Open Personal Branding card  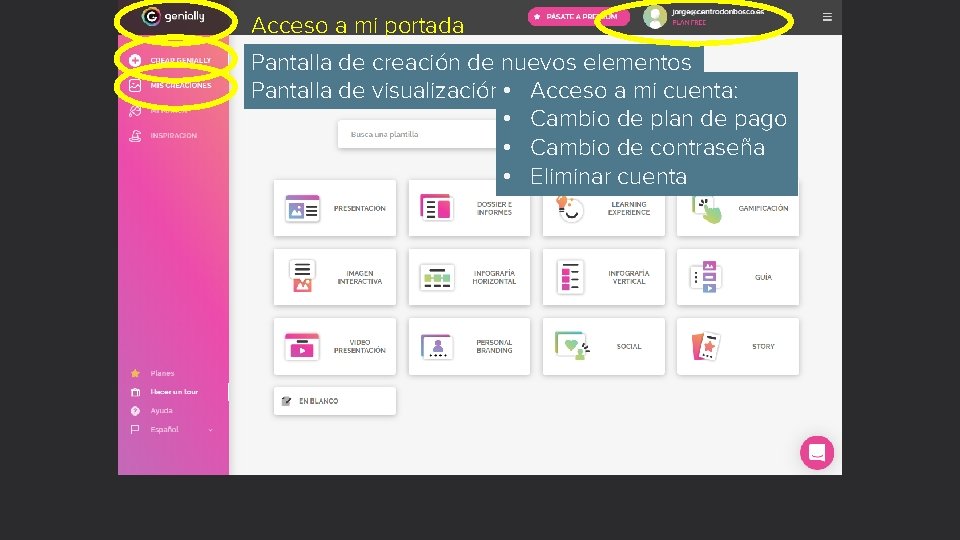(469, 346)
